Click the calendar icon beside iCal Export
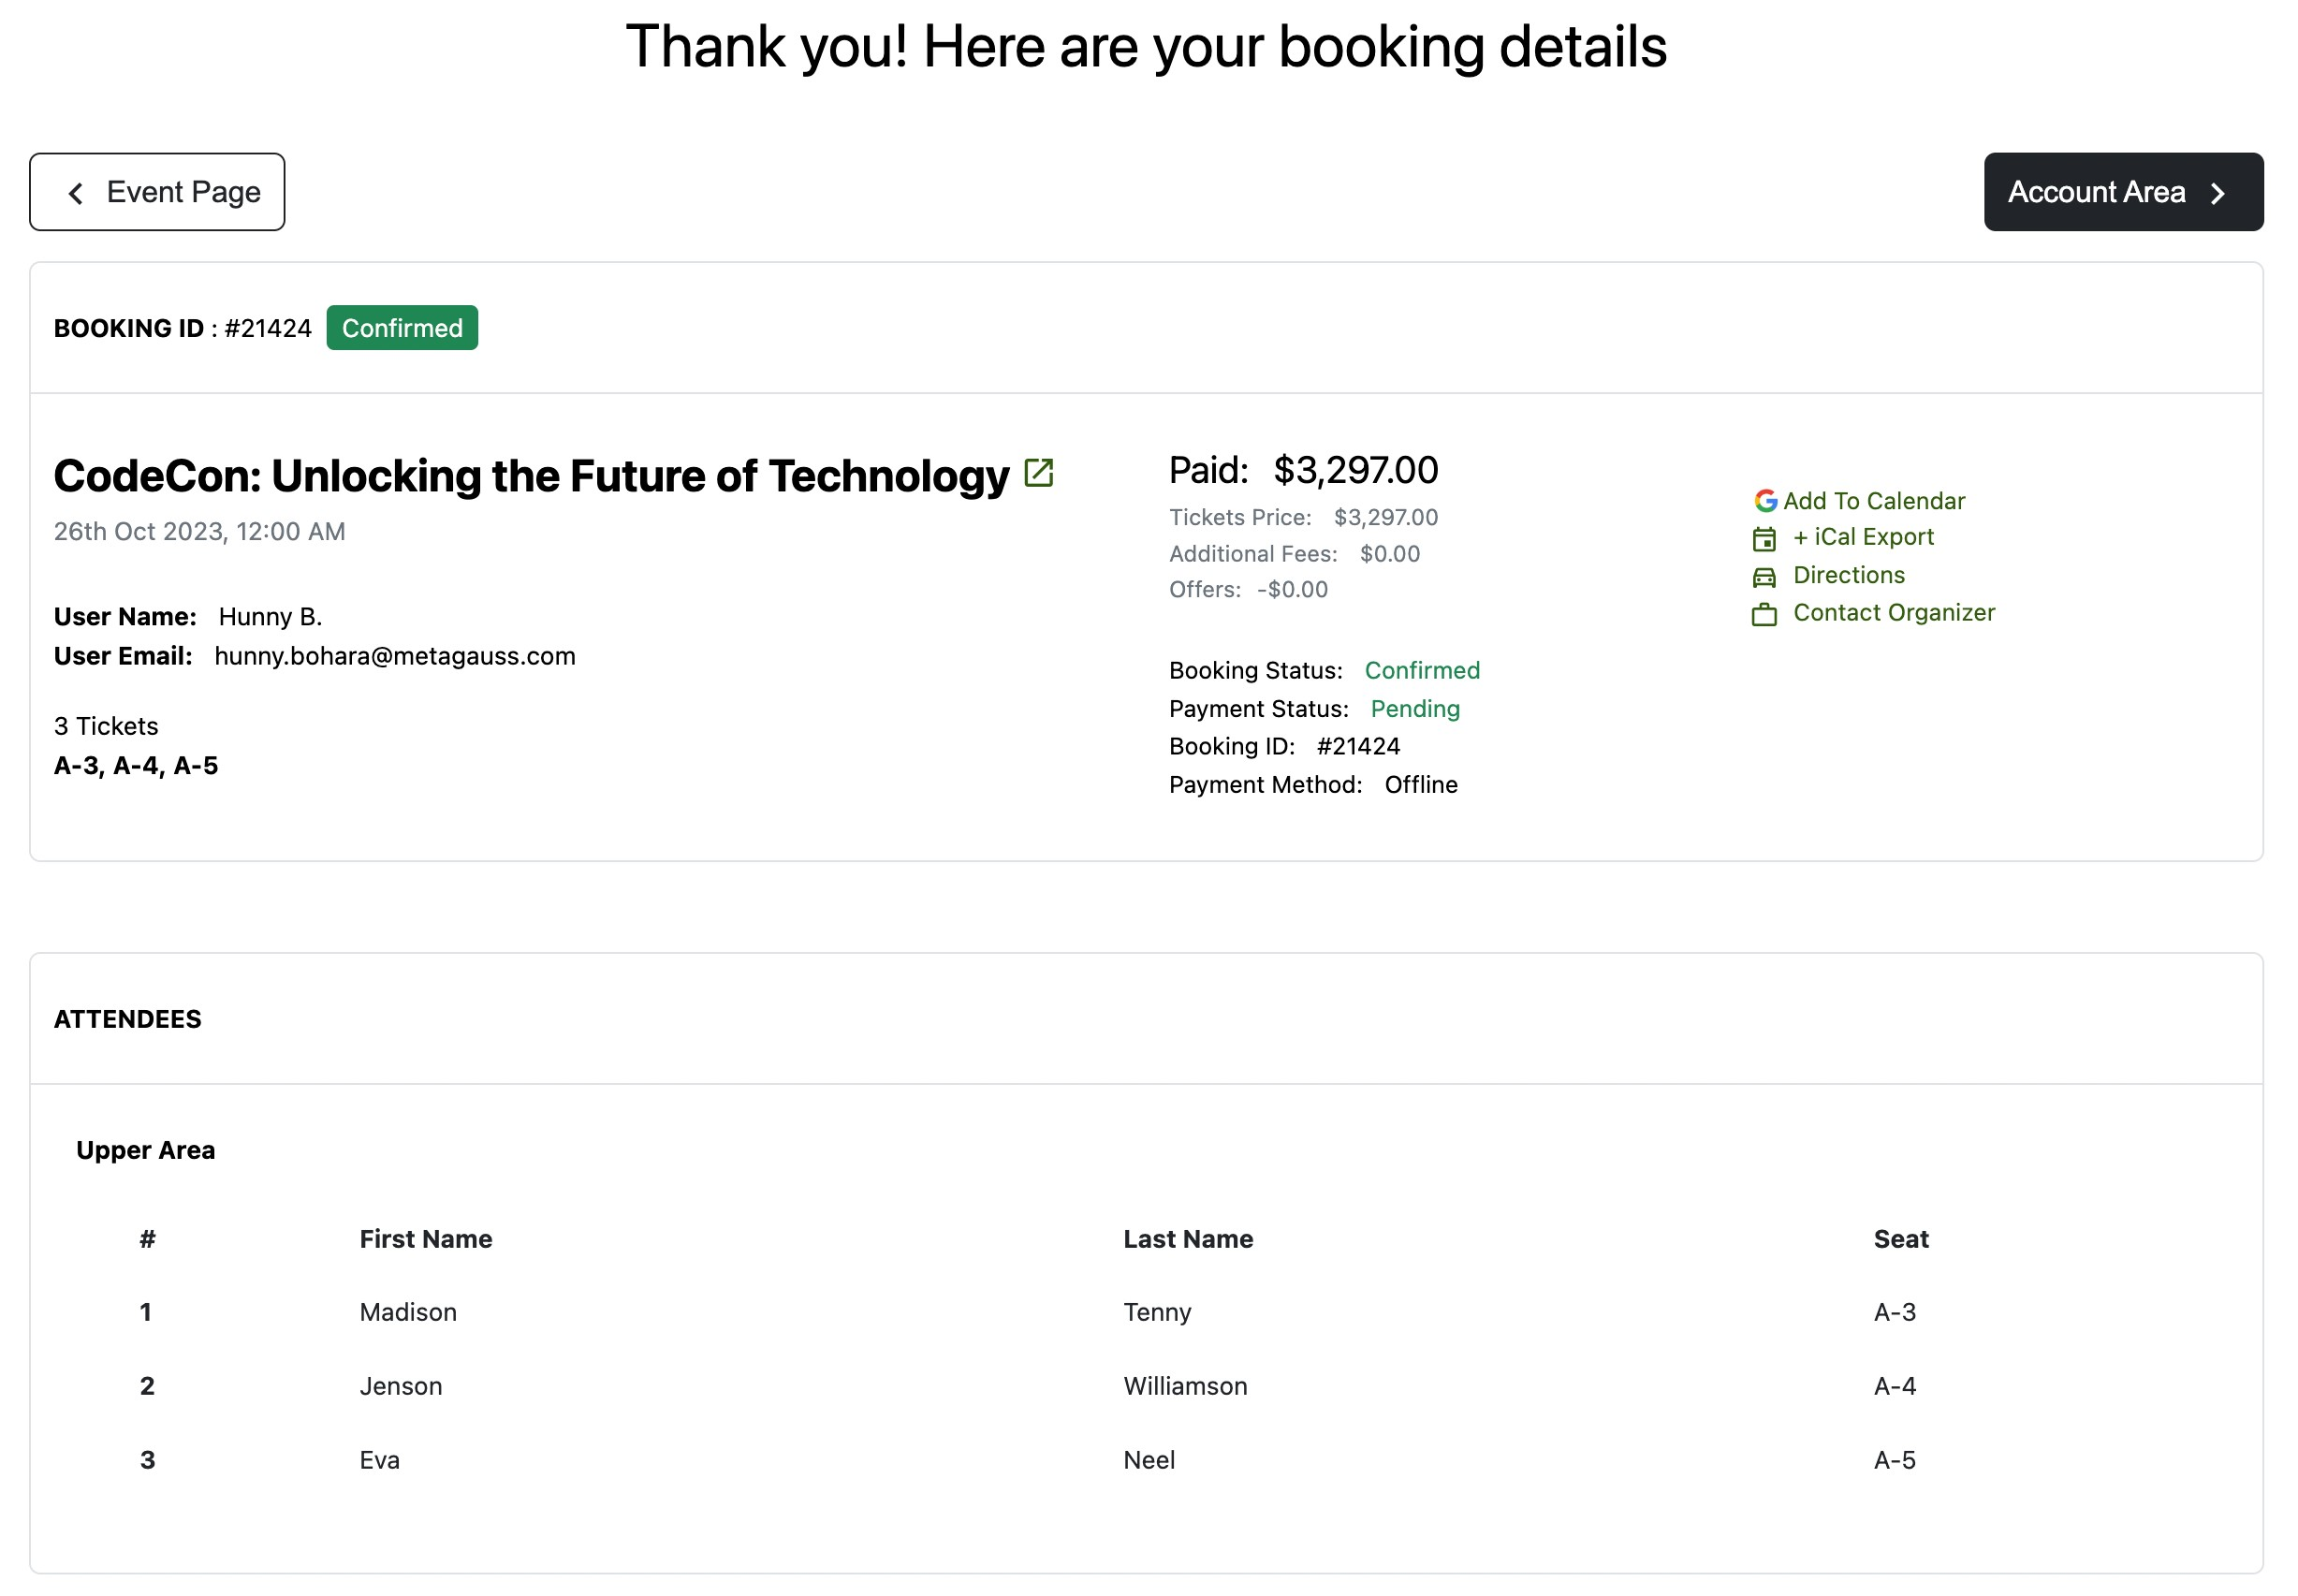Image resolution: width=2298 pixels, height=1596 pixels. click(1764, 539)
